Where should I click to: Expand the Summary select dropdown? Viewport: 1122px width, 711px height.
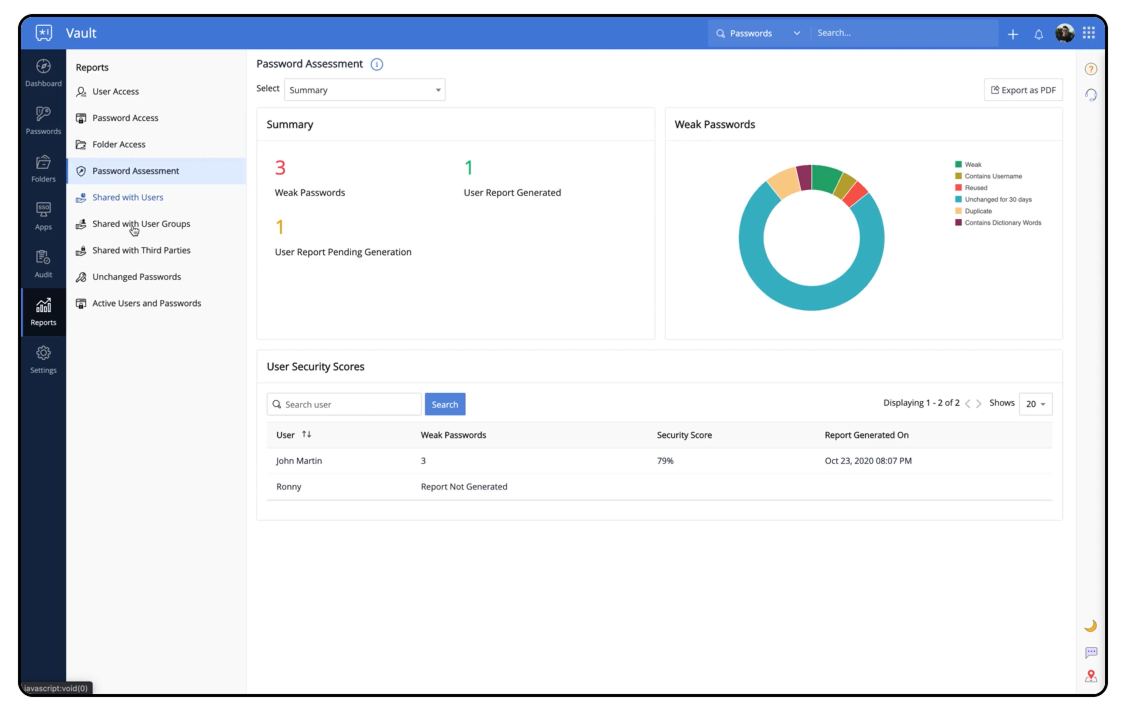pyautogui.click(x=364, y=90)
